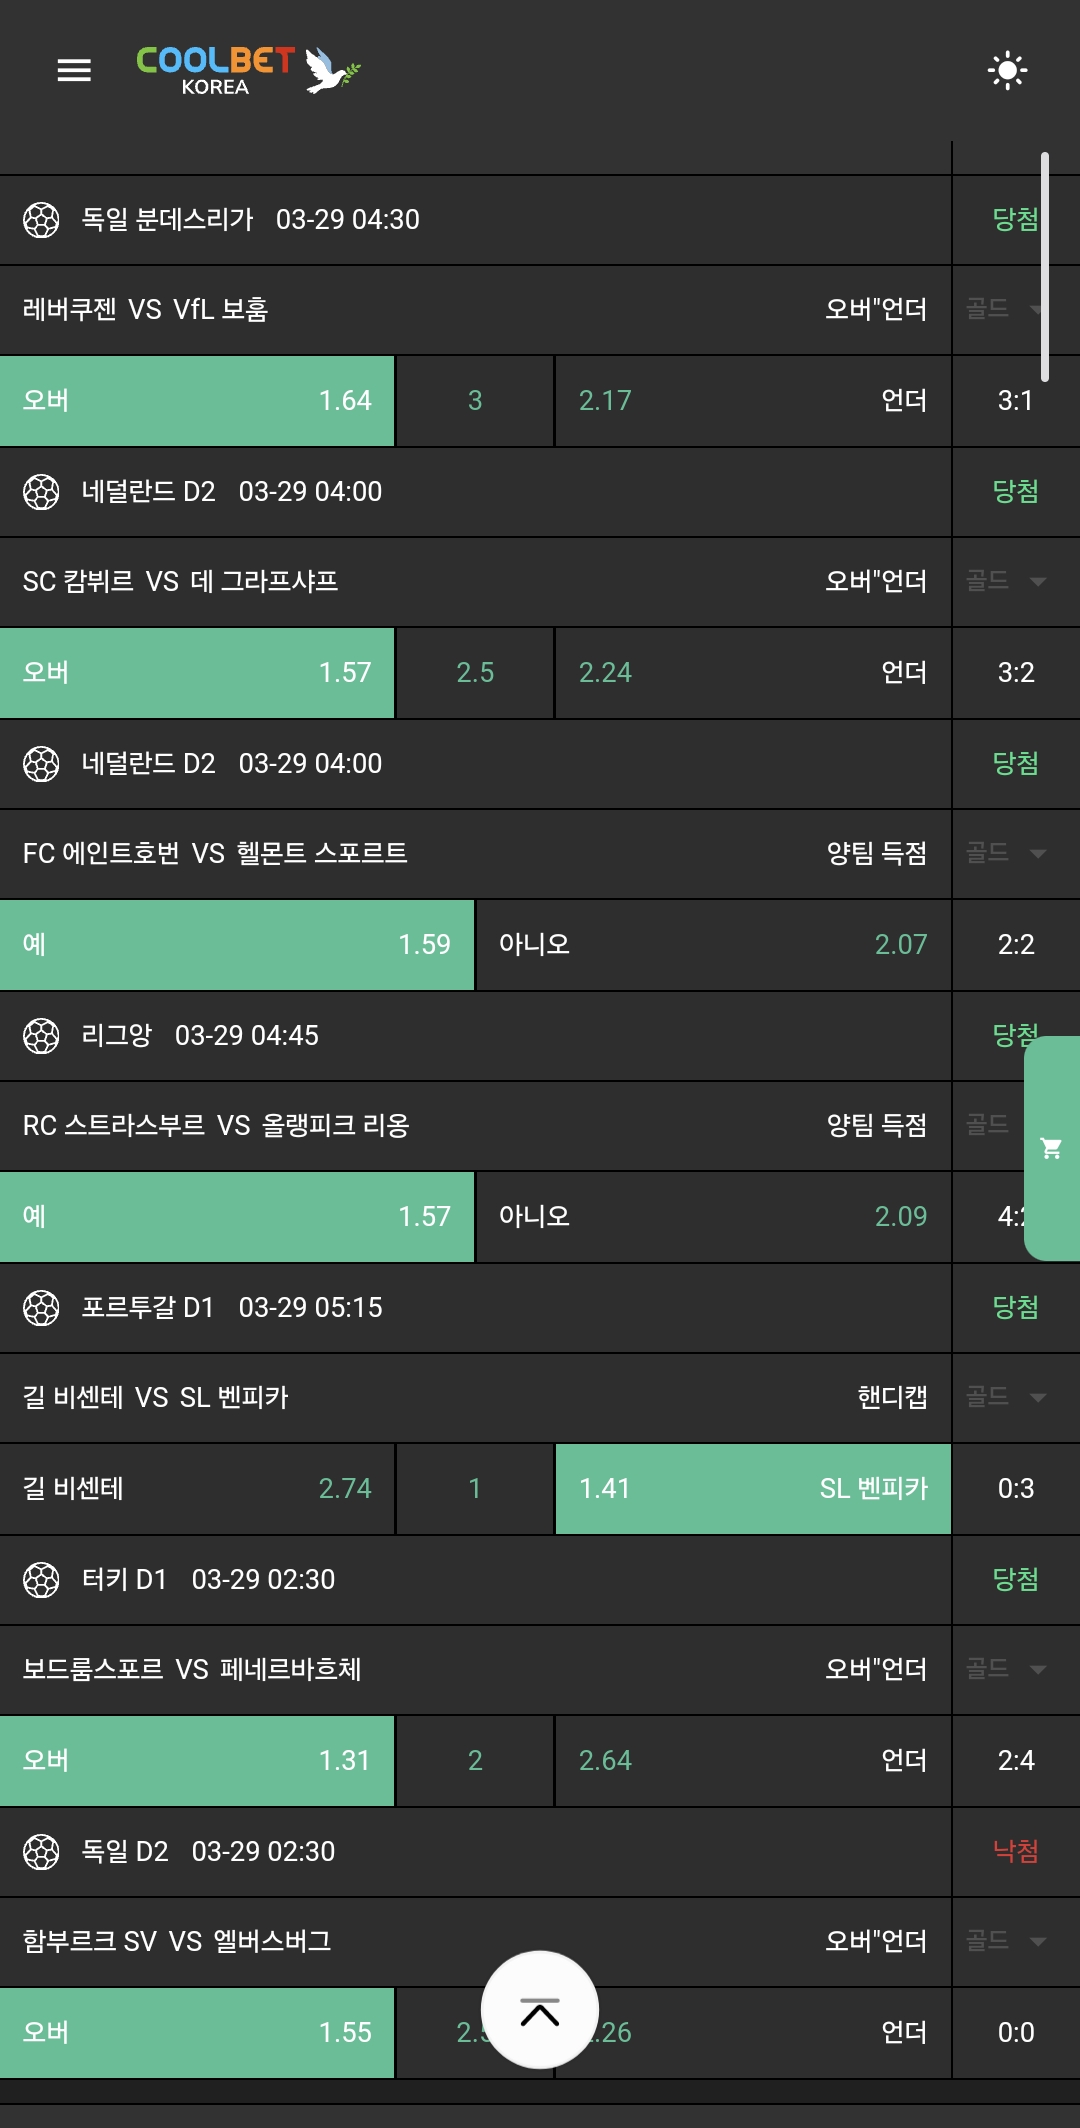Select 언더 2.64 for 보드룸스포르 match

[x=752, y=1761]
